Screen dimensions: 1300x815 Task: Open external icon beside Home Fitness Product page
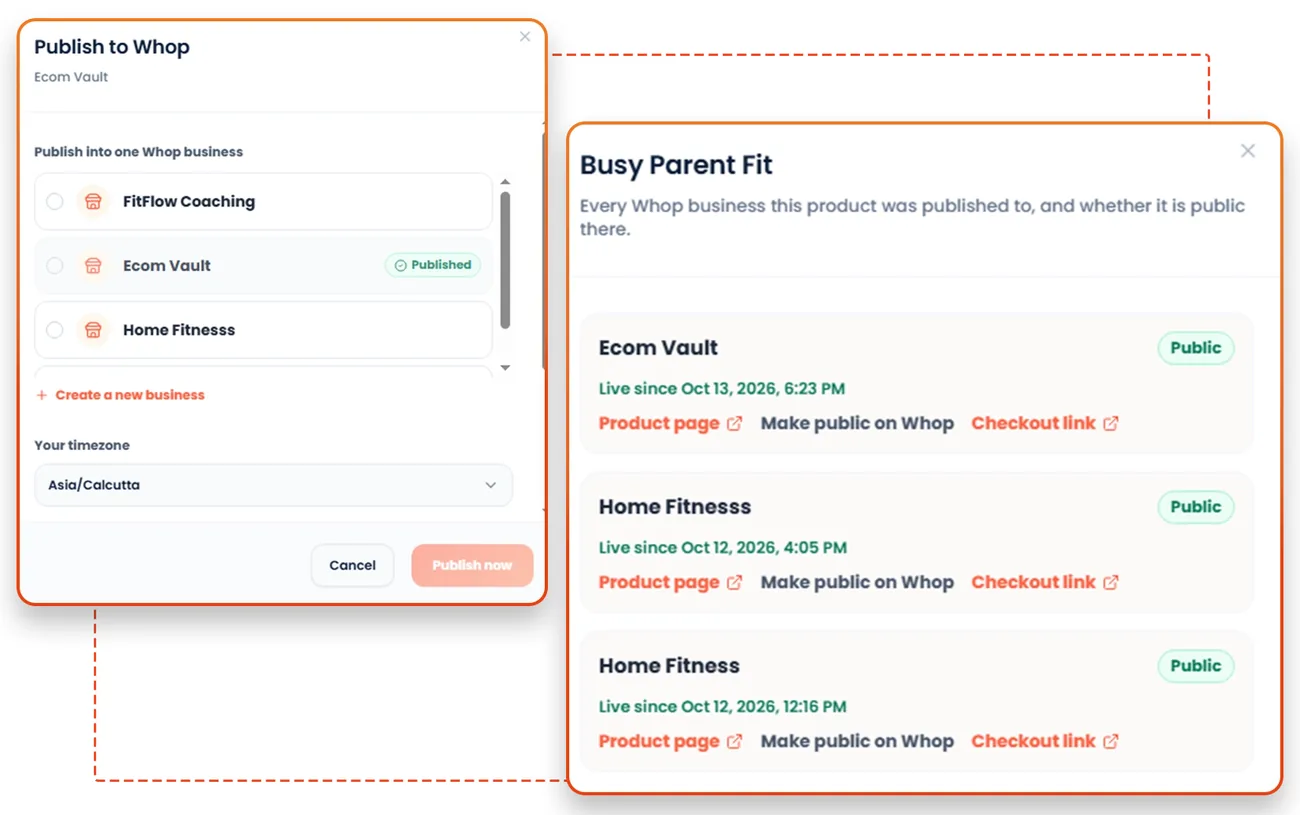pyautogui.click(x=735, y=741)
